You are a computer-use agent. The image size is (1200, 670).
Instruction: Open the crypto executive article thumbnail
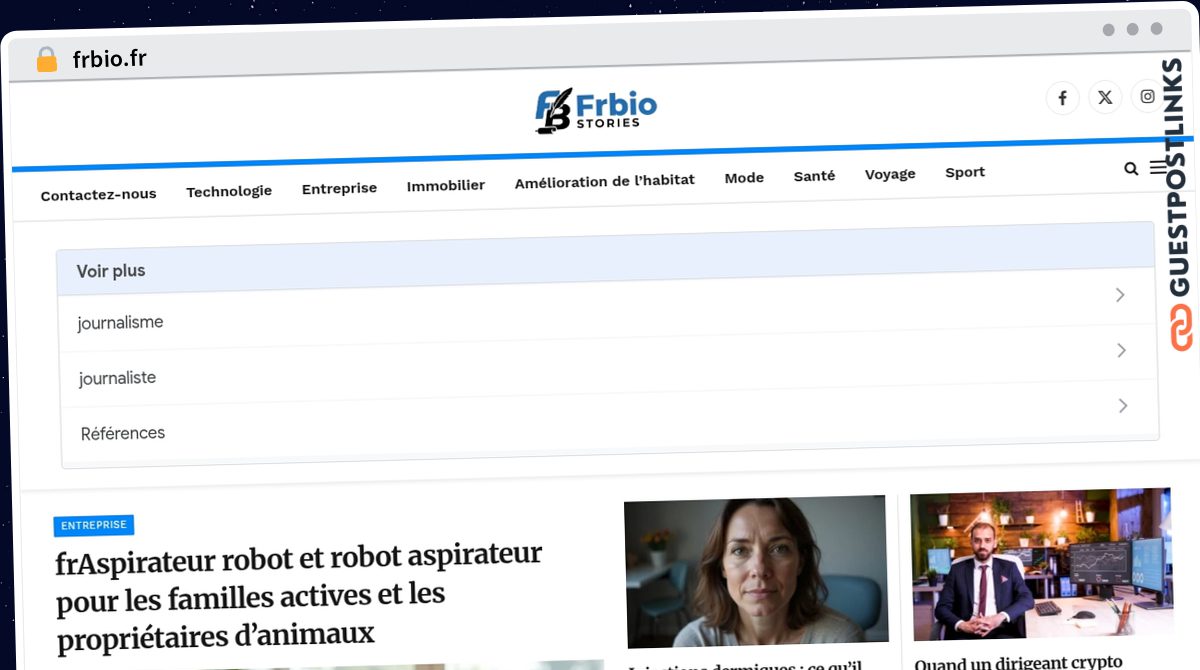(x=1042, y=565)
